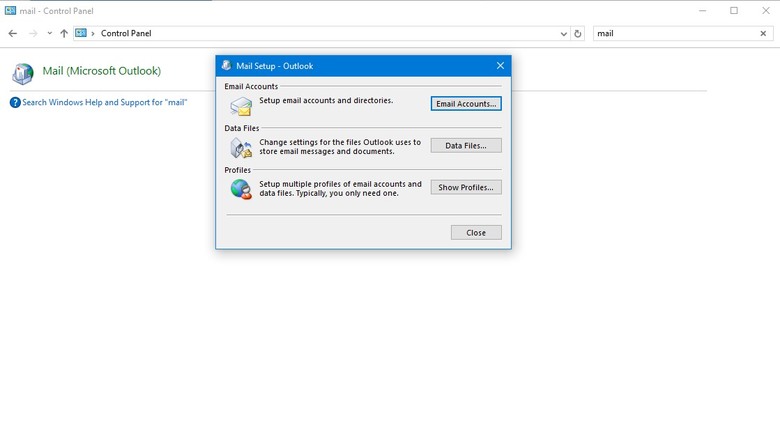Open the Show Profiles button
This screenshot has width=780, height=441.
466,187
